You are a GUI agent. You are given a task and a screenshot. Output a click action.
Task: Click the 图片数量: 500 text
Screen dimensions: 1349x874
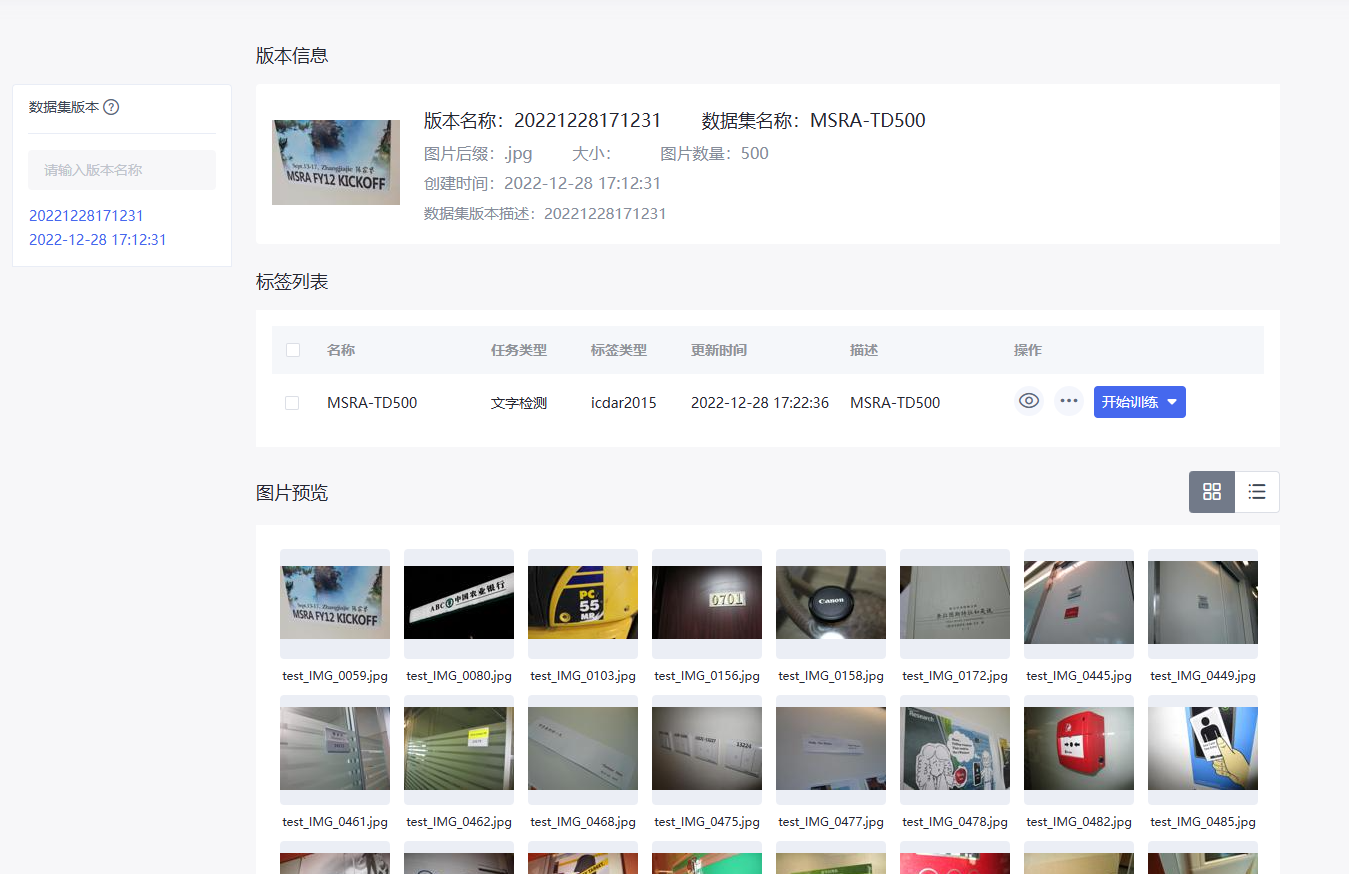coord(715,153)
